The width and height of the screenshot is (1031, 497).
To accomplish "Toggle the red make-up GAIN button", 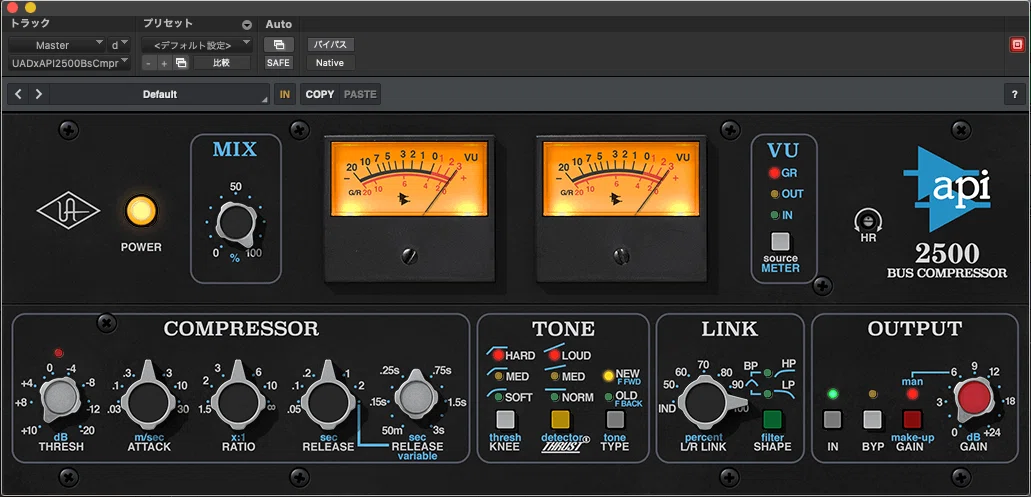I will pos(912,419).
